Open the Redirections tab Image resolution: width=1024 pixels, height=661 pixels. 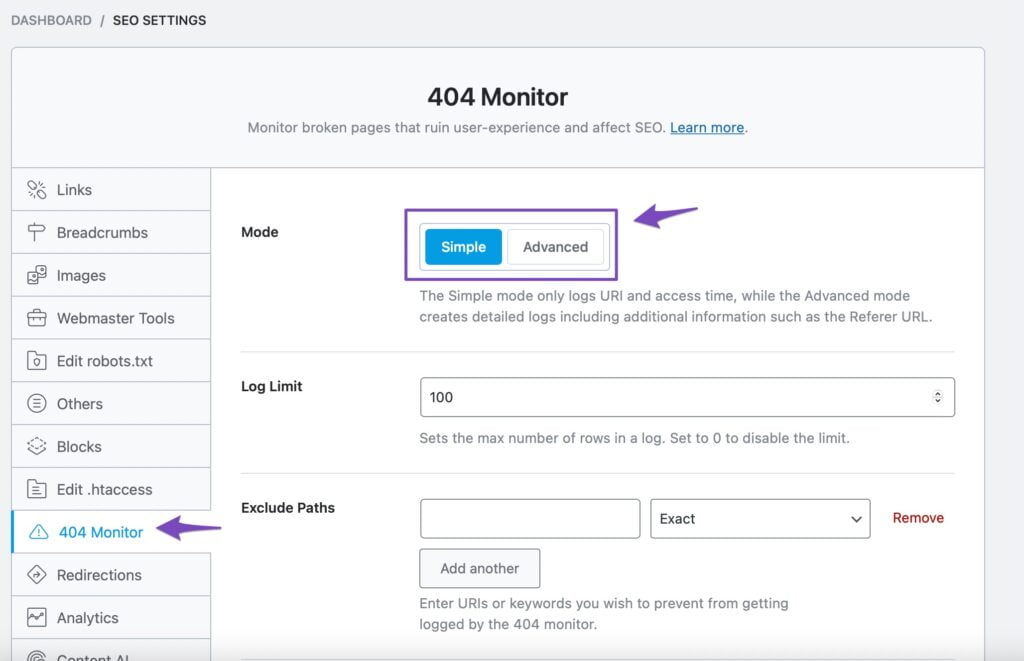coord(111,575)
